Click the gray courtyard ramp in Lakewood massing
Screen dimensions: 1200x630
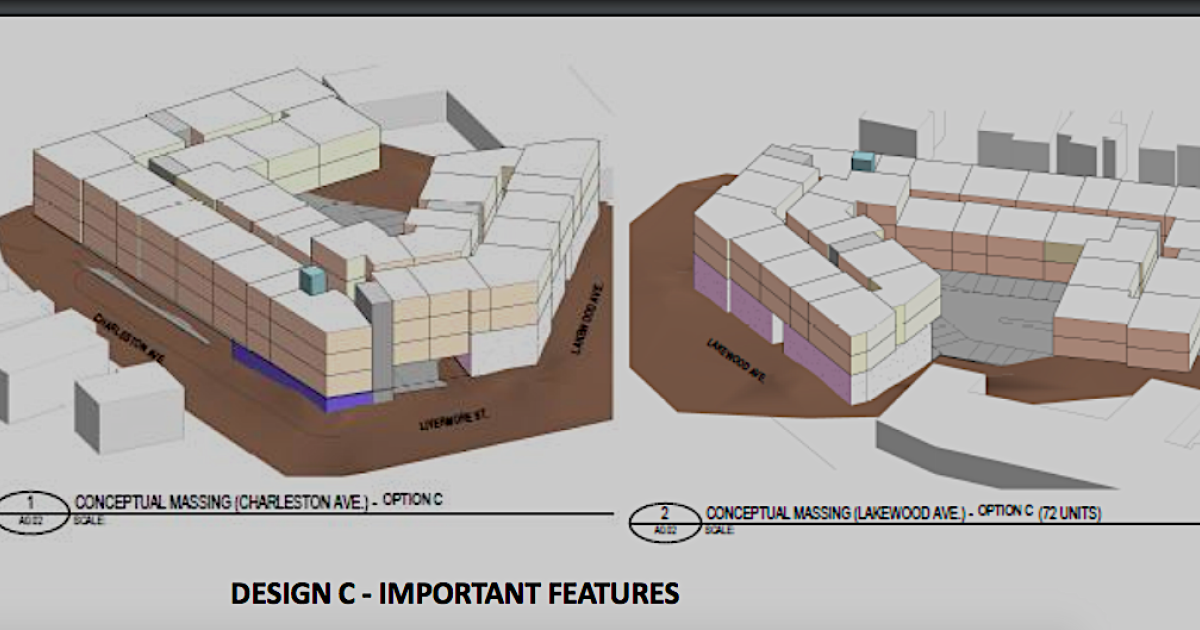coord(990,320)
